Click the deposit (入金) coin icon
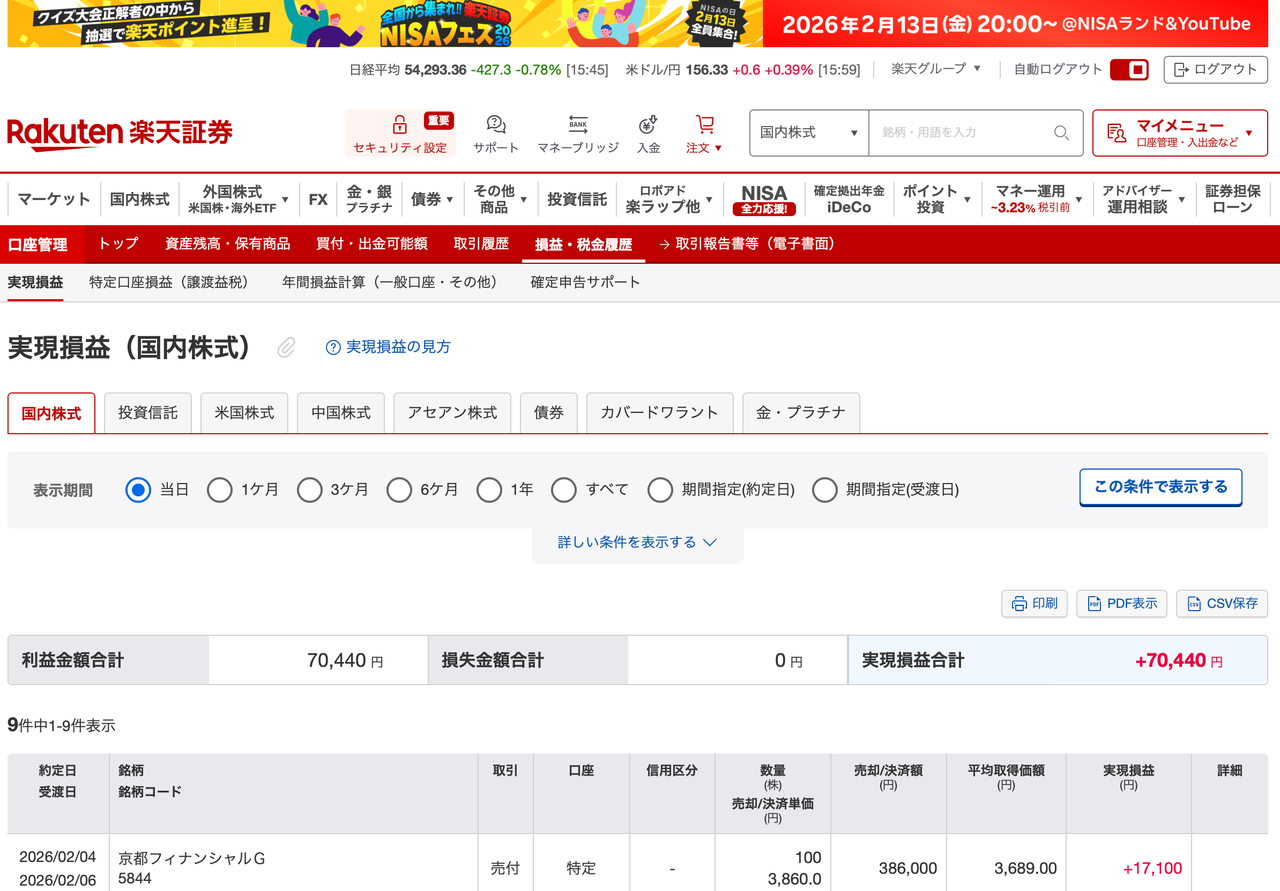The height and width of the screenshot is (891, 1280). [648, 125]
